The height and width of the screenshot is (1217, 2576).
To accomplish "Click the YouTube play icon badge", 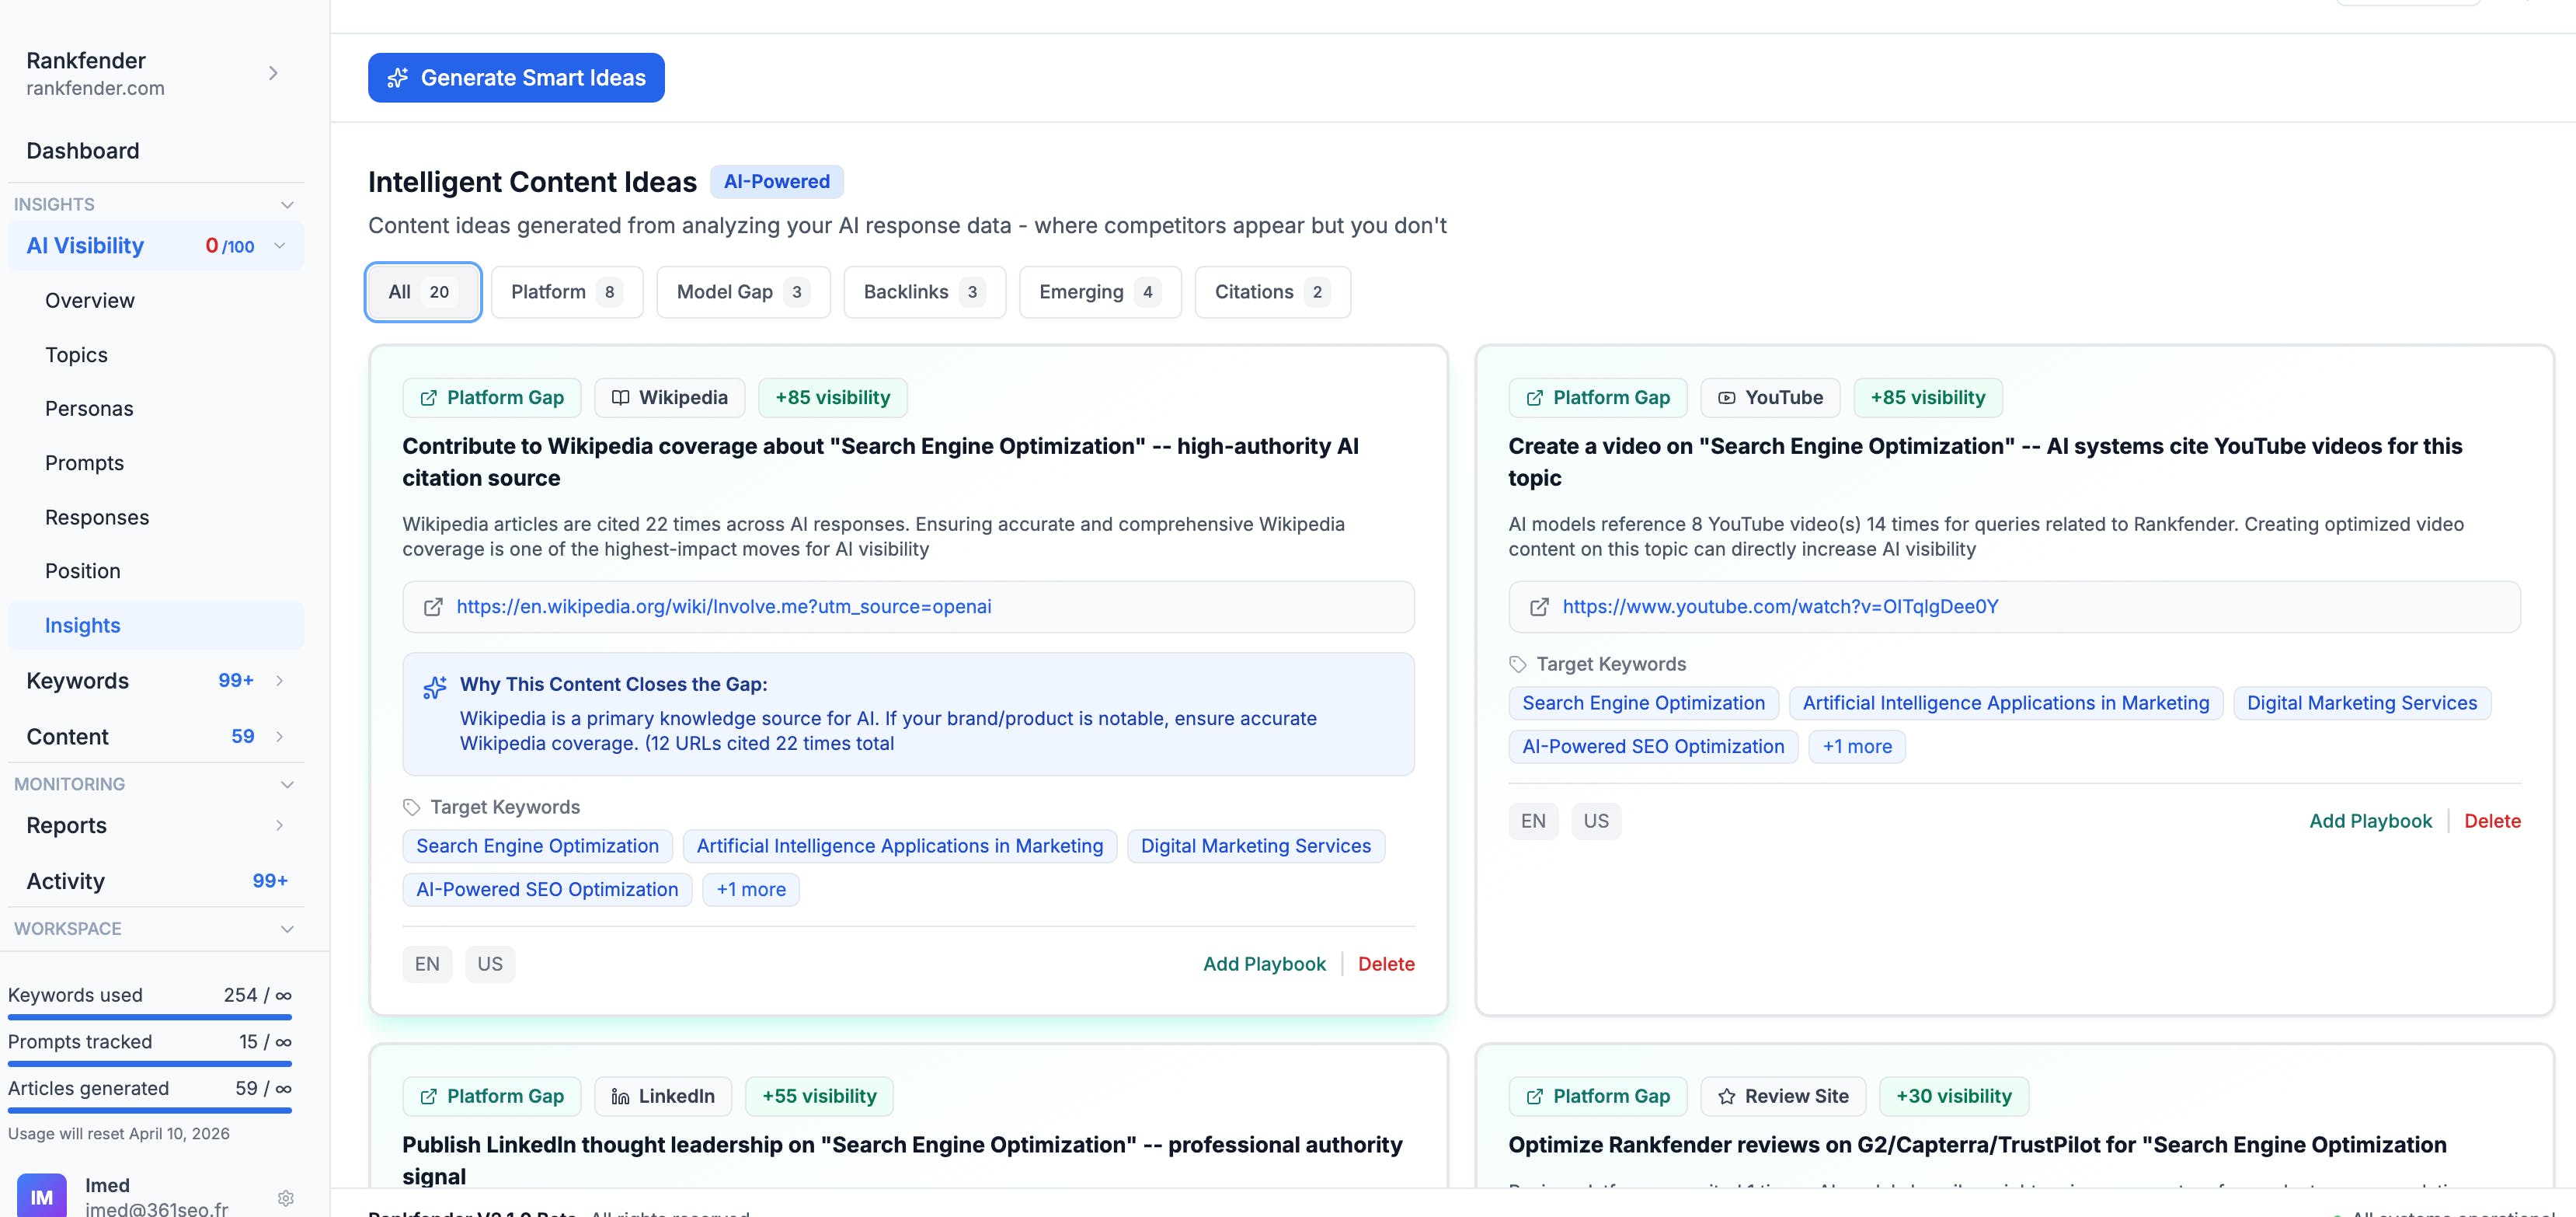I will (x=1726, y=398).
